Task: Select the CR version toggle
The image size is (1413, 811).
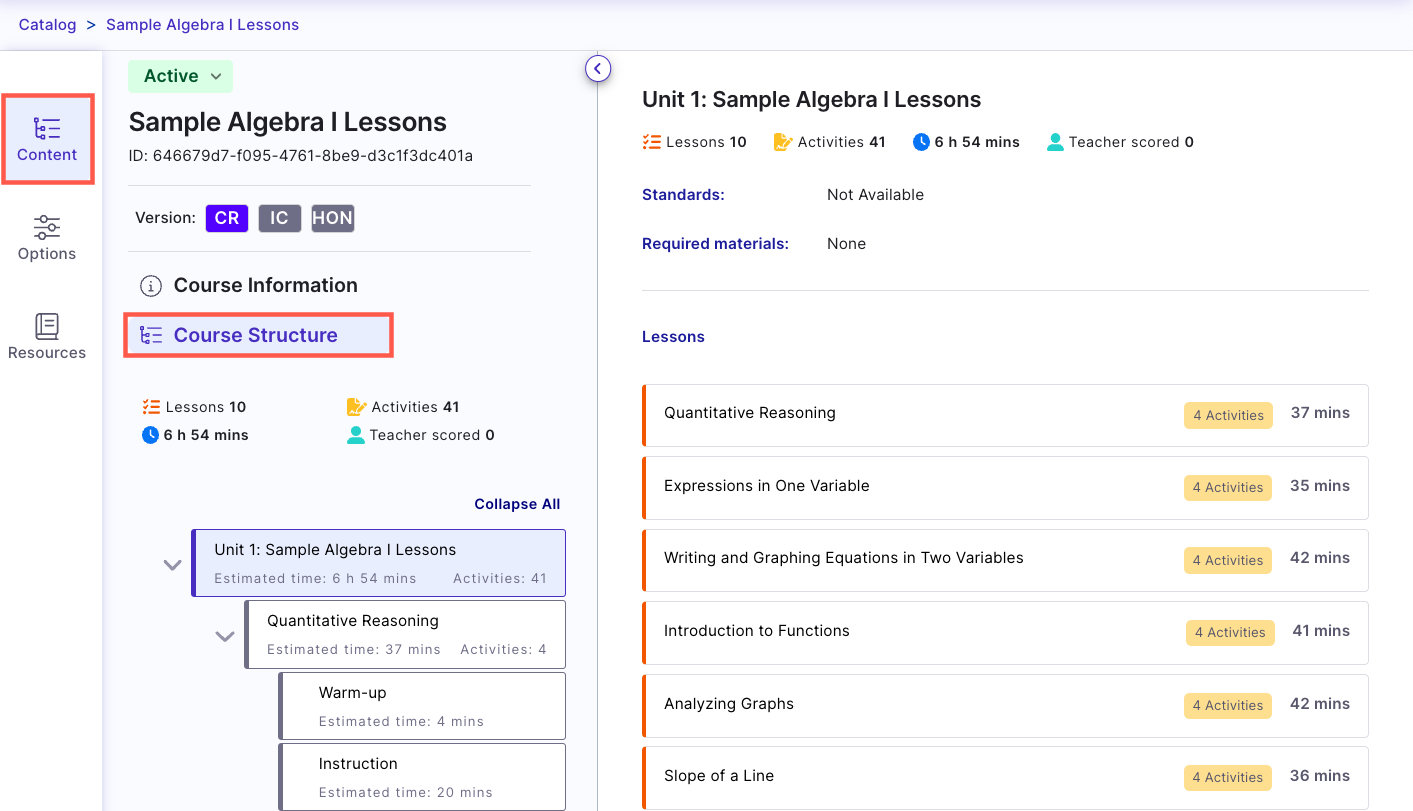Action: point(227,218)
